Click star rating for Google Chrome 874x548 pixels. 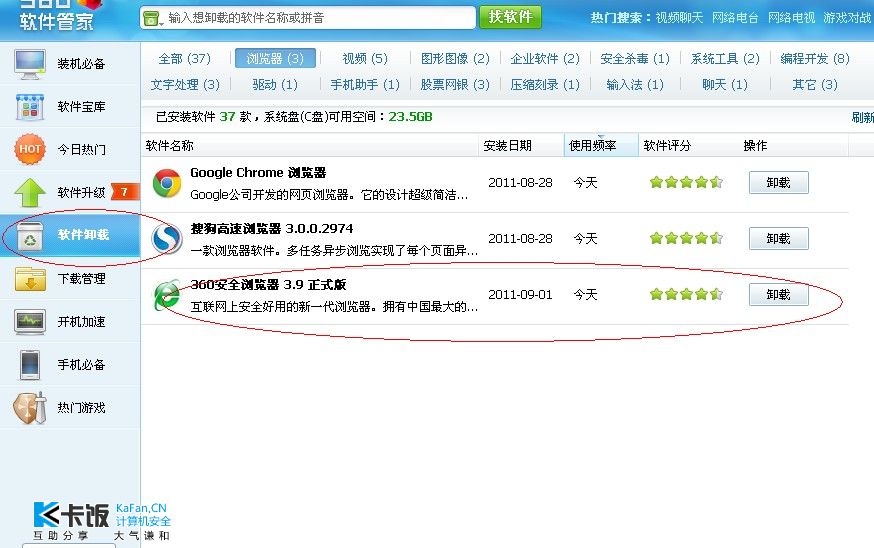[x=686, y=182]
